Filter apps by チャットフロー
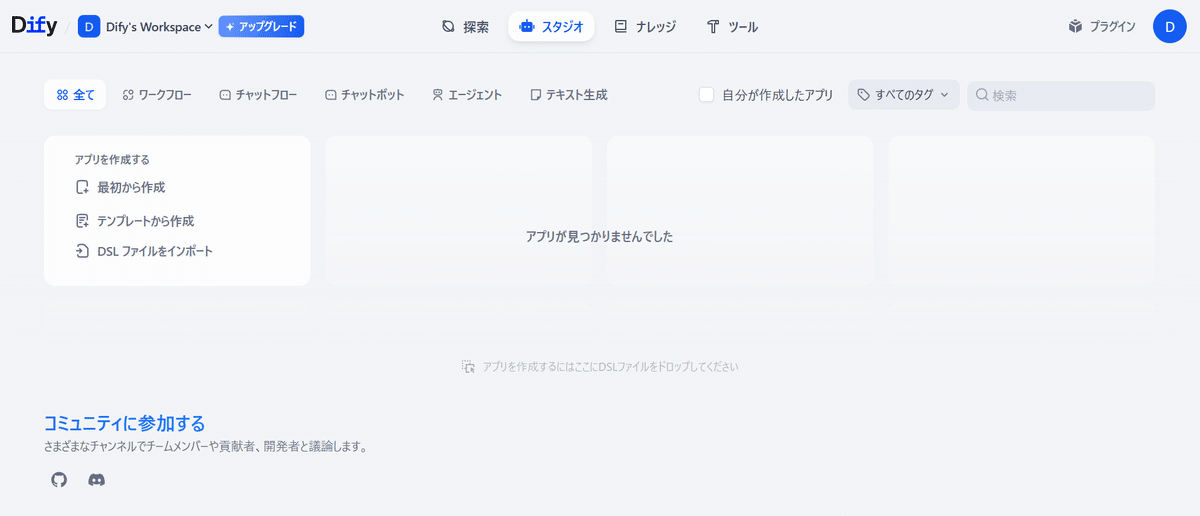The image size is (1200, 516). pyautogui.click(x=258, y=95)
